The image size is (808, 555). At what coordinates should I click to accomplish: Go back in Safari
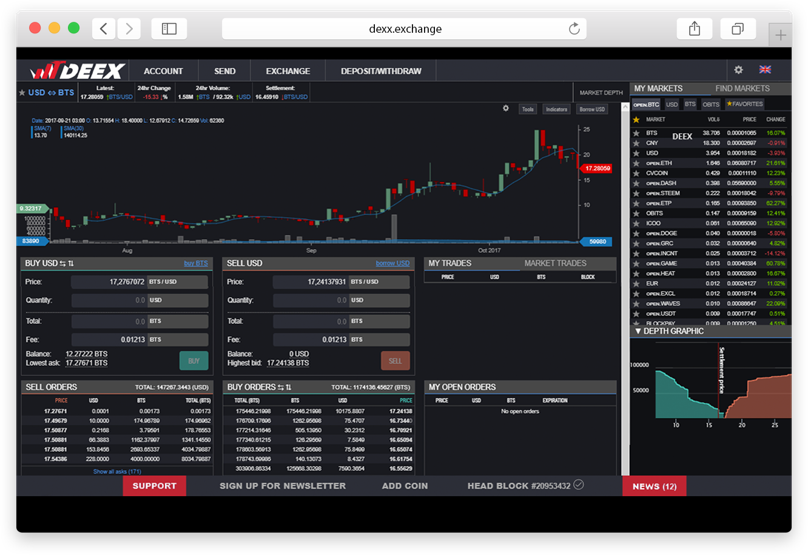[x=104, y=29]
